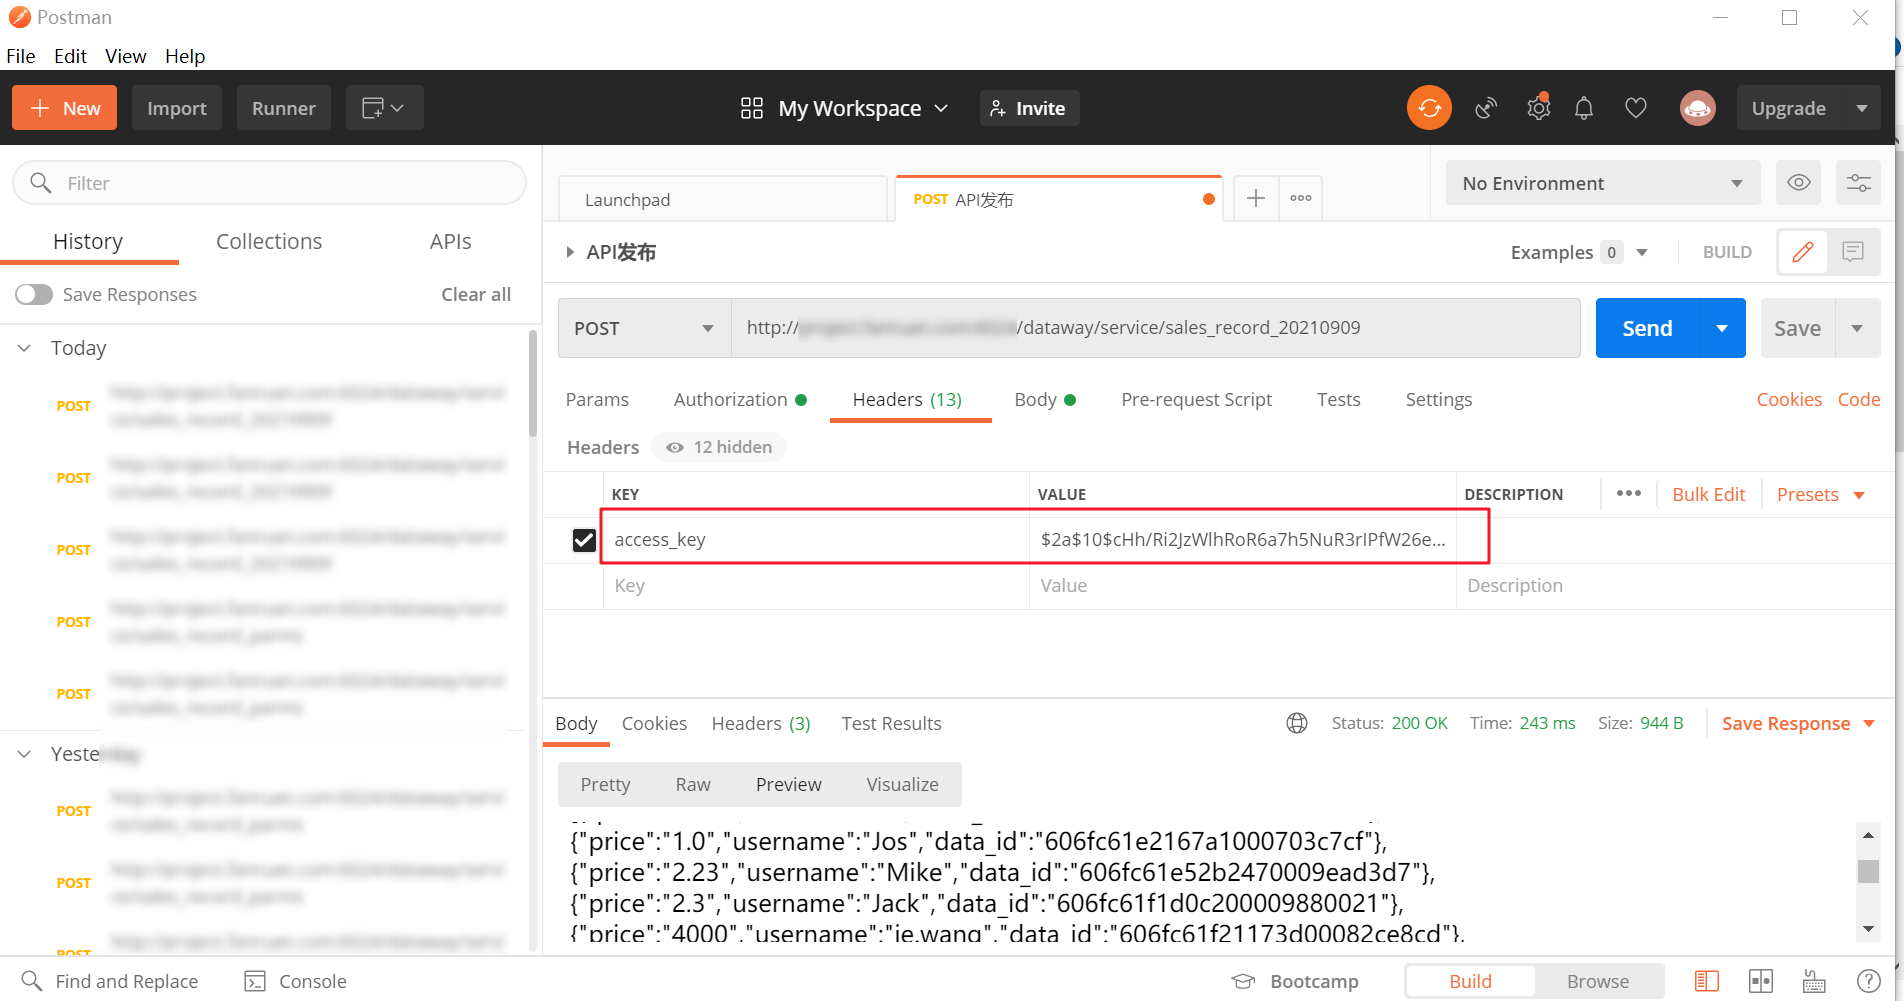
Task: Click the response scrollbar thumb
Action: 1868,870
